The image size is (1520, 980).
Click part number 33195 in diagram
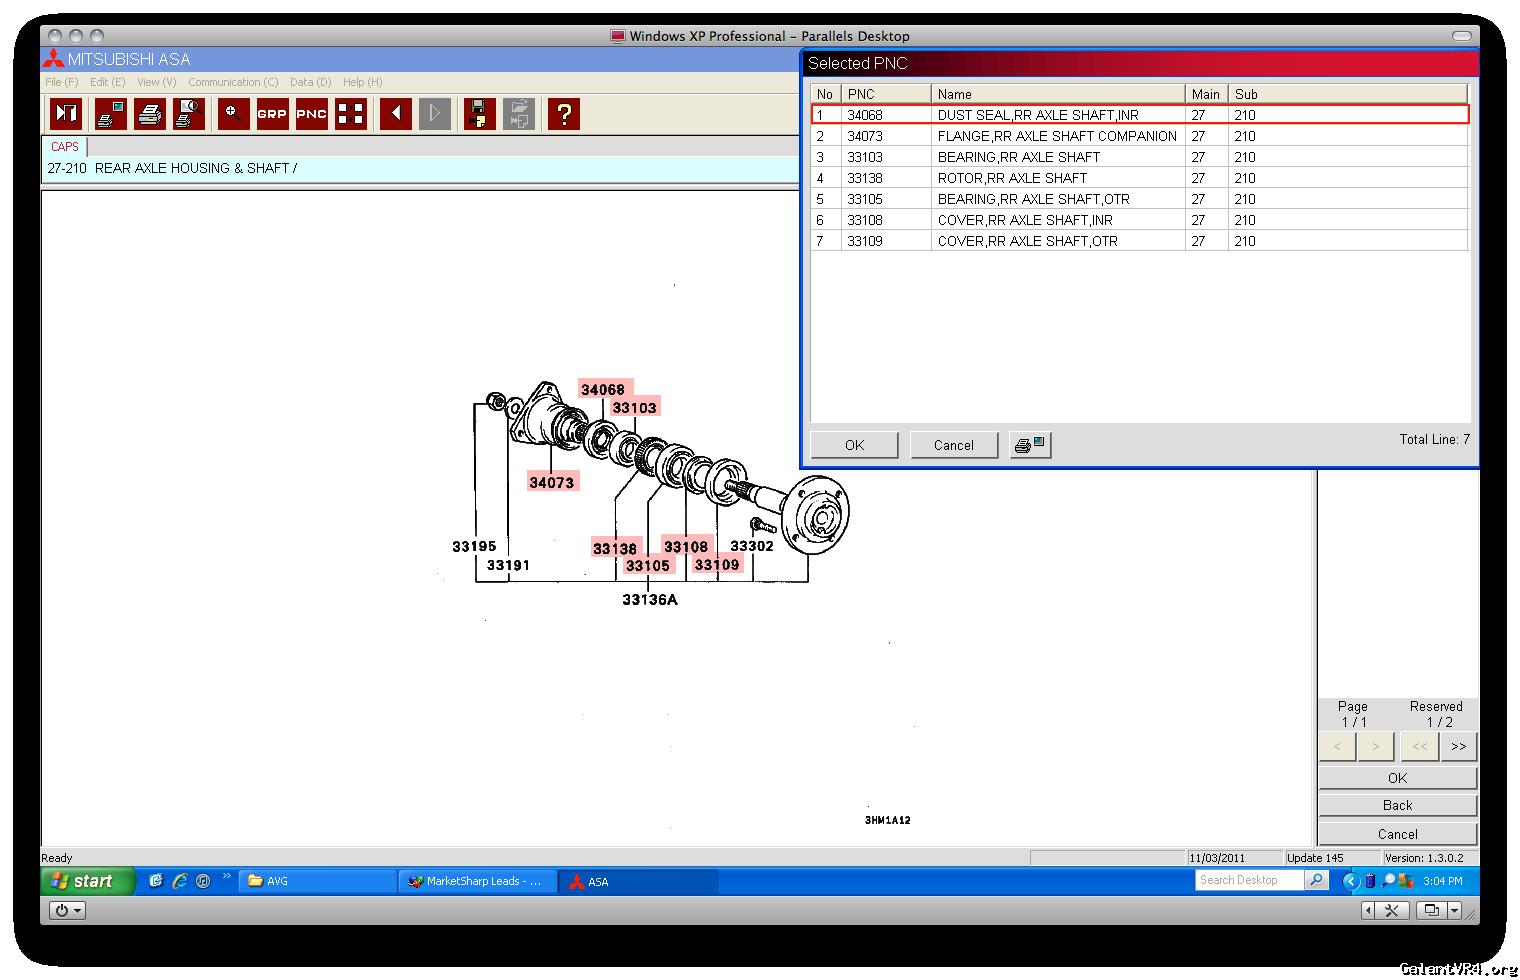[474, 546]
